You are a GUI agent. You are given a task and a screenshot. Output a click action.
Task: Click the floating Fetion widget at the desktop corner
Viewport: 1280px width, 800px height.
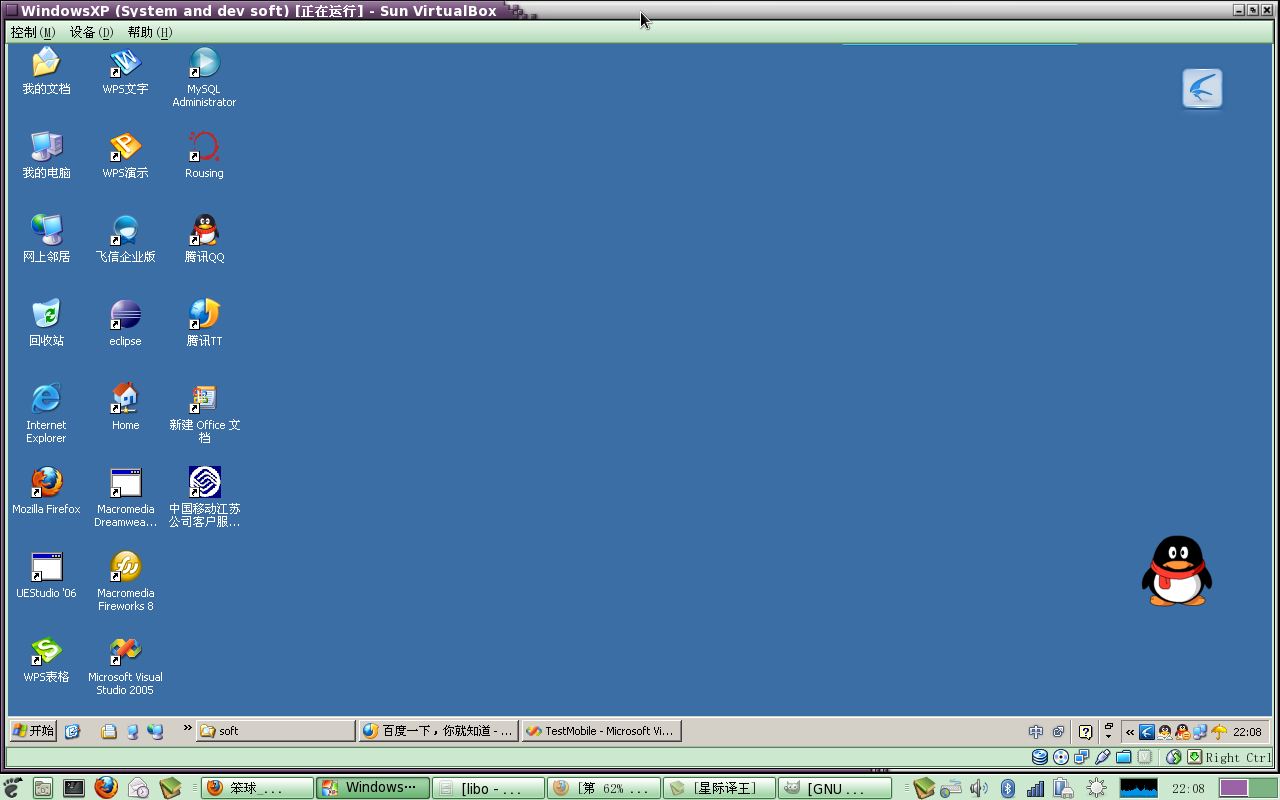[x=1202, y=89]
